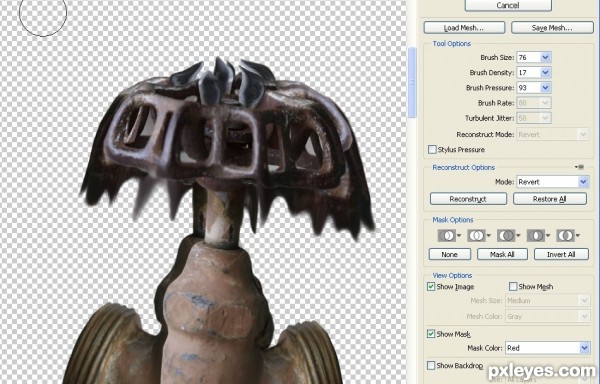600x384 pixels.
Task: Click the Invert Selection mask icon
Action: point(565,235)
